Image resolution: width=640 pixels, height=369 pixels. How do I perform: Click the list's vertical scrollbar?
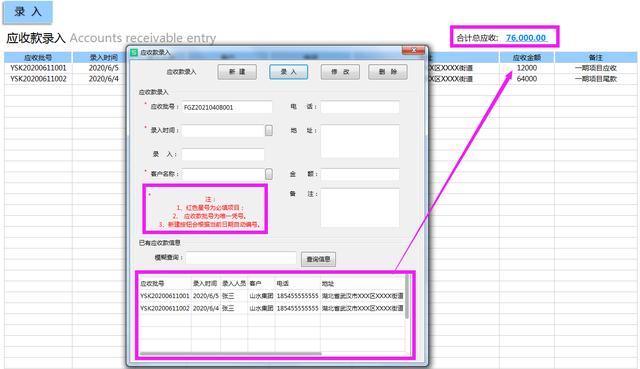[x=407, y=297]
